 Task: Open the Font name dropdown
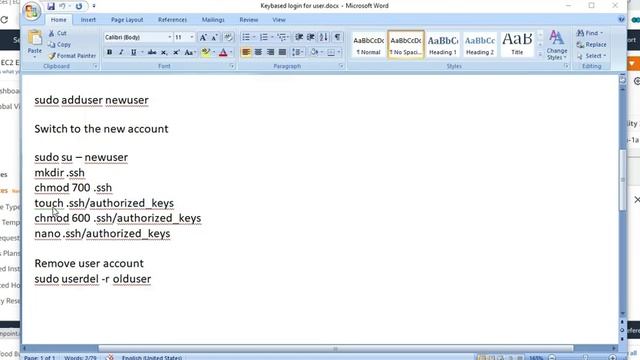coord(170,37)
